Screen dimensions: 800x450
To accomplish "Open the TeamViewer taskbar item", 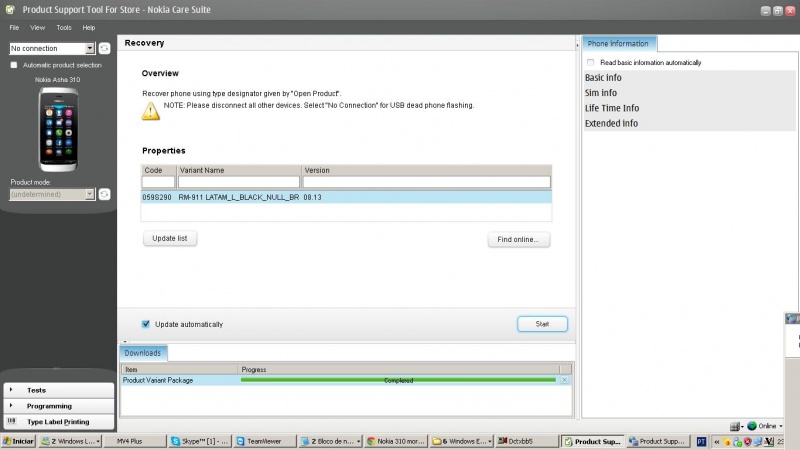I will point(265,441).
